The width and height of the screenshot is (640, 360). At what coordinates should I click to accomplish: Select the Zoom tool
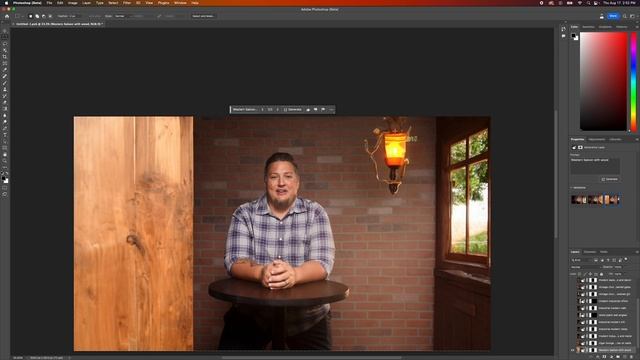pyautogui.click(x=5, y=161)
